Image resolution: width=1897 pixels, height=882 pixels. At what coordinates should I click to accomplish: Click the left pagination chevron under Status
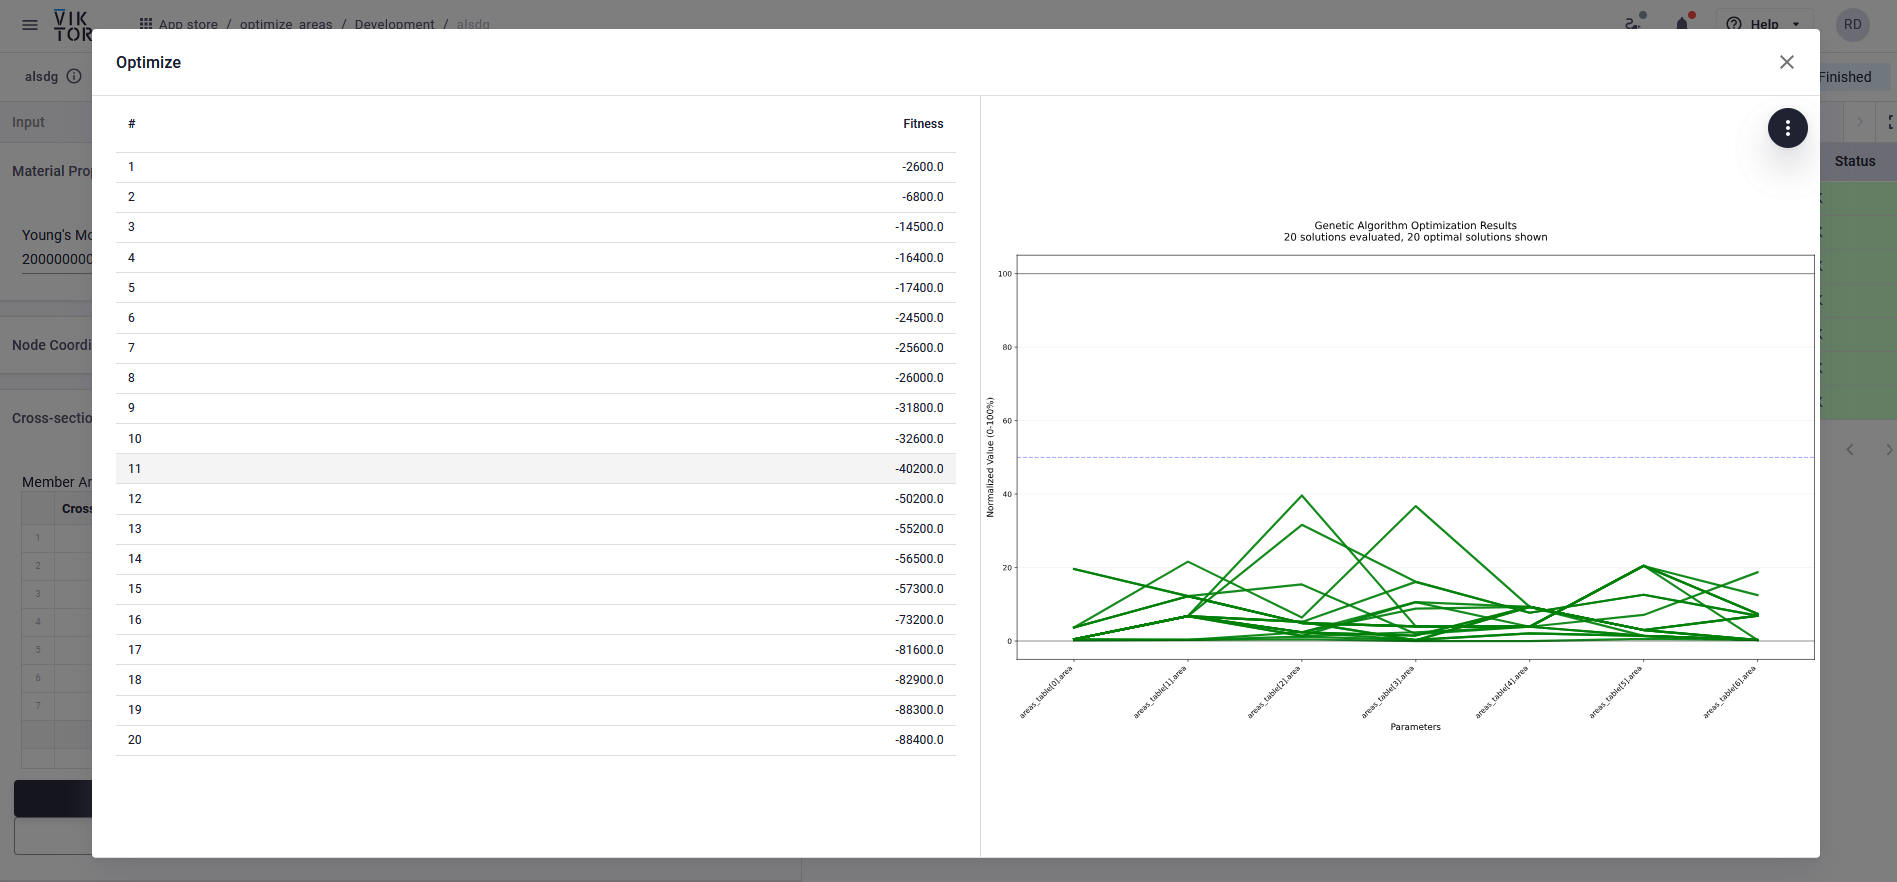[1850, 450]
